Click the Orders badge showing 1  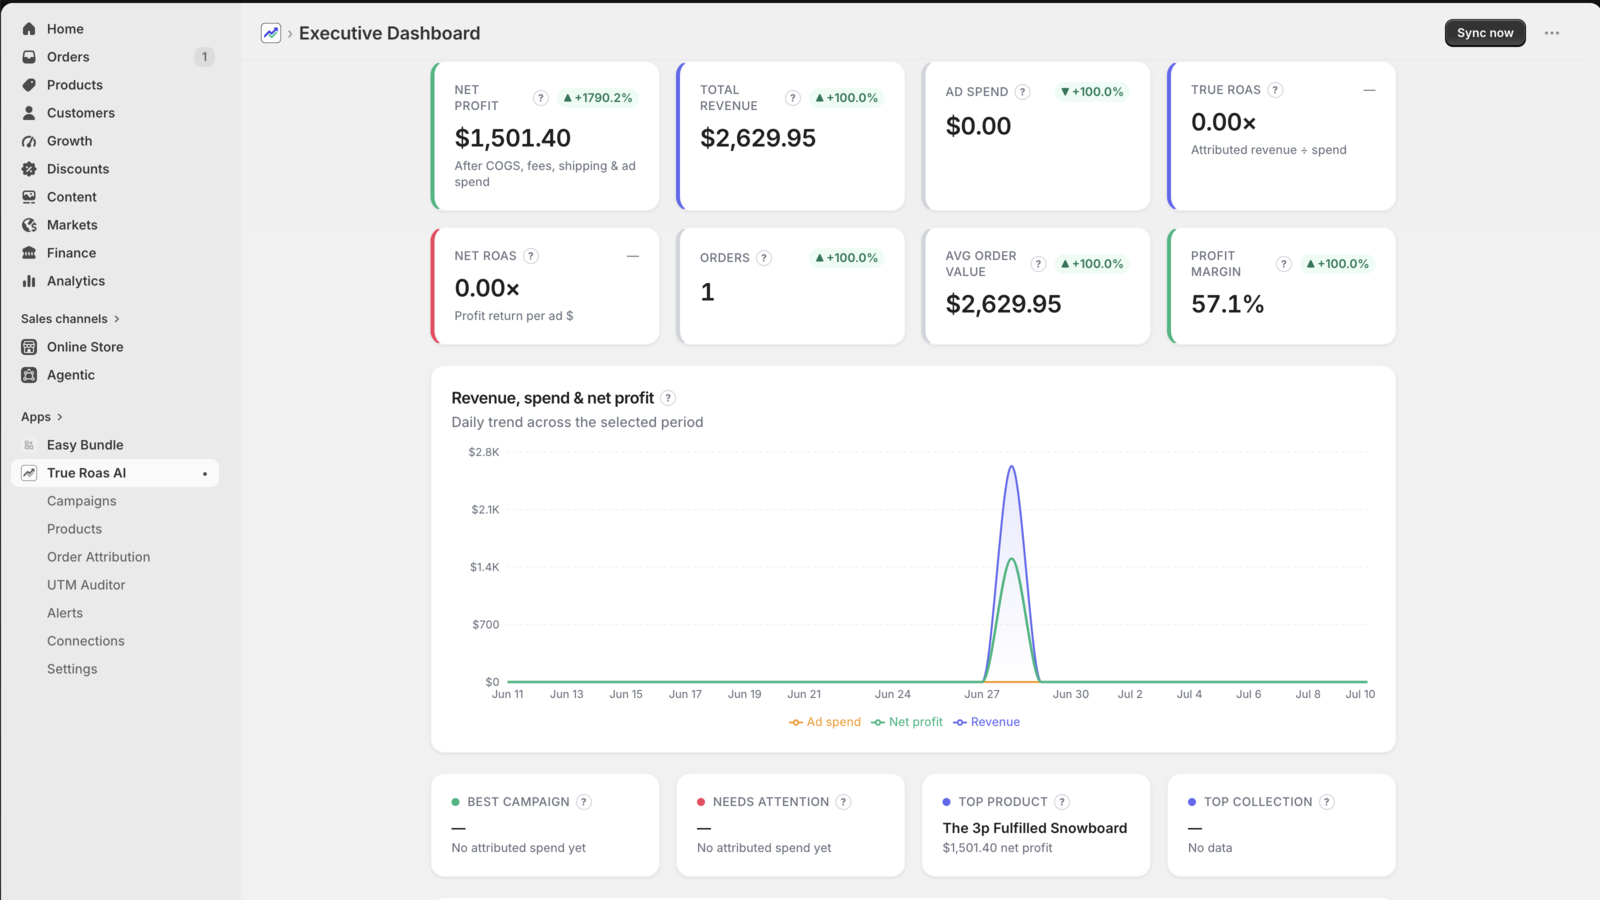coord(204,57)
